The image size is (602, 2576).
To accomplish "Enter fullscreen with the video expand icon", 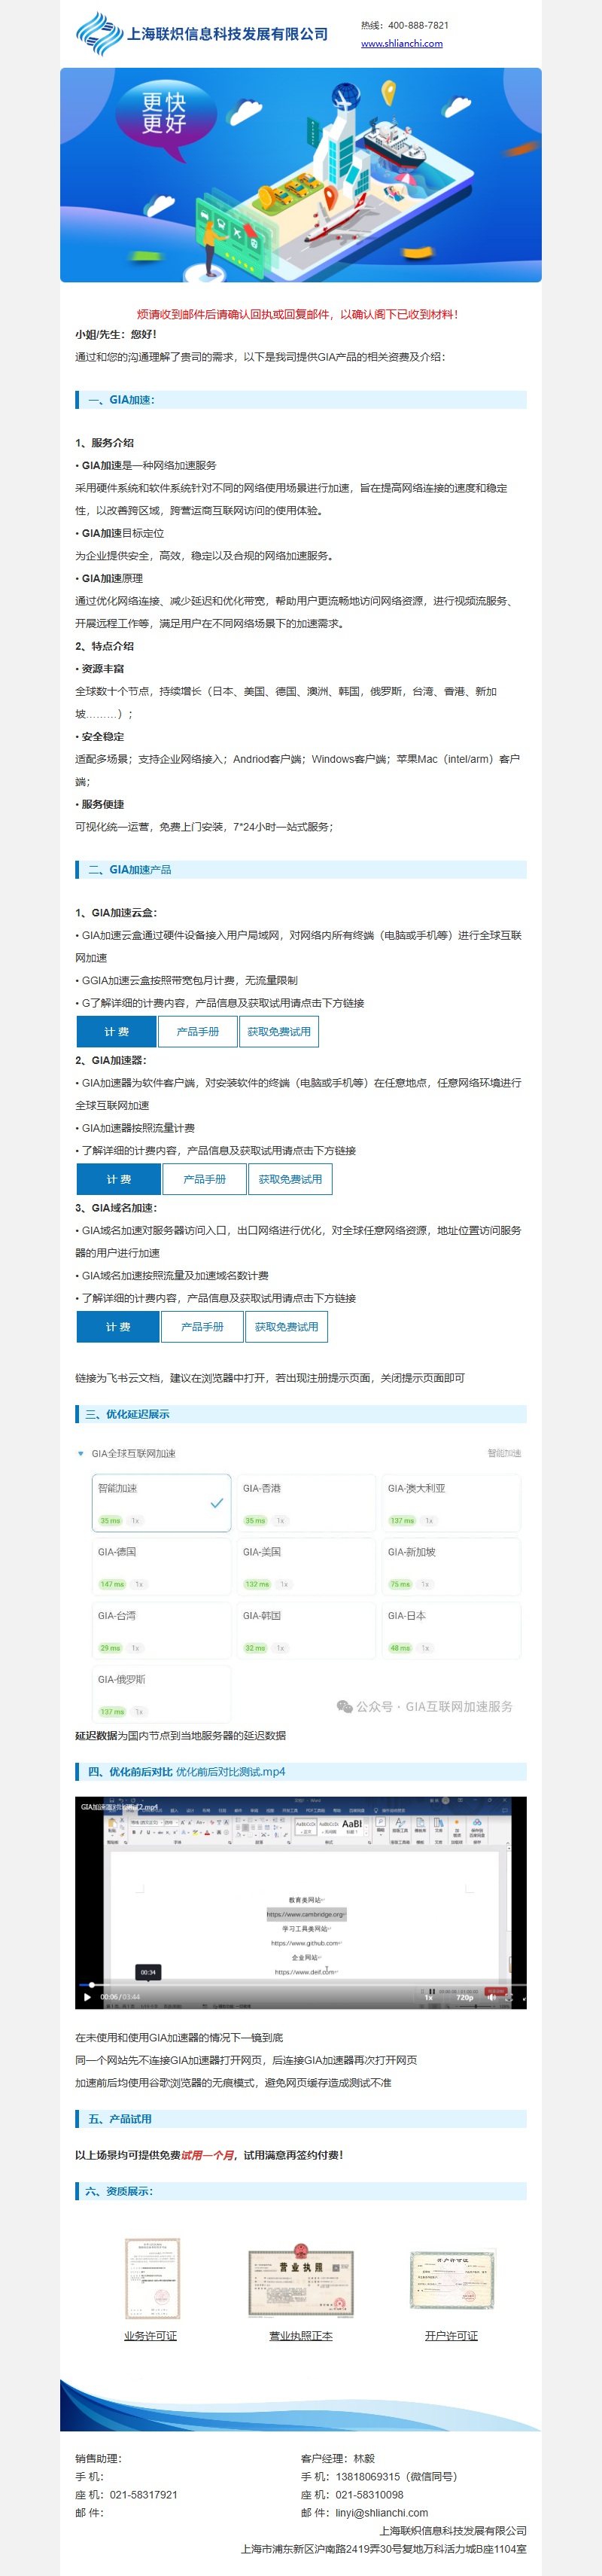I will coord(509,1997).
